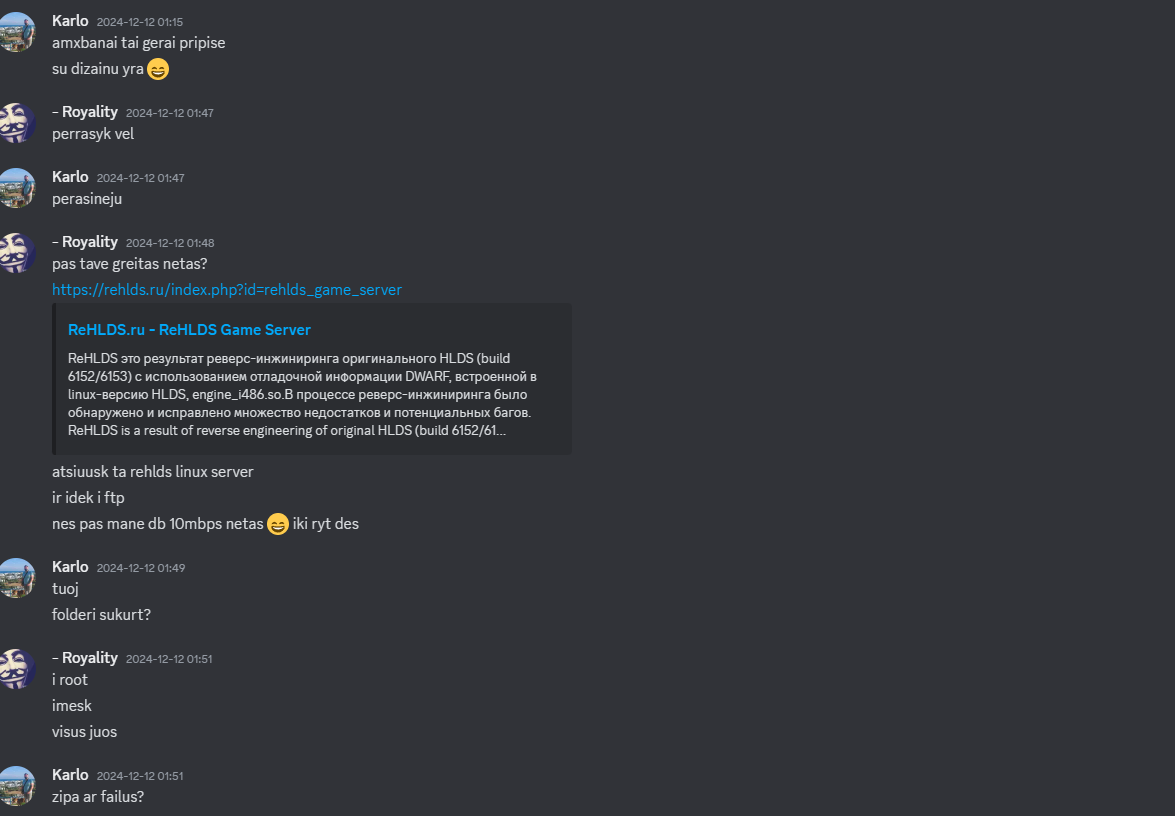
Task: Click the '– Royality' username at 01:51
Action: click(85, 658)
